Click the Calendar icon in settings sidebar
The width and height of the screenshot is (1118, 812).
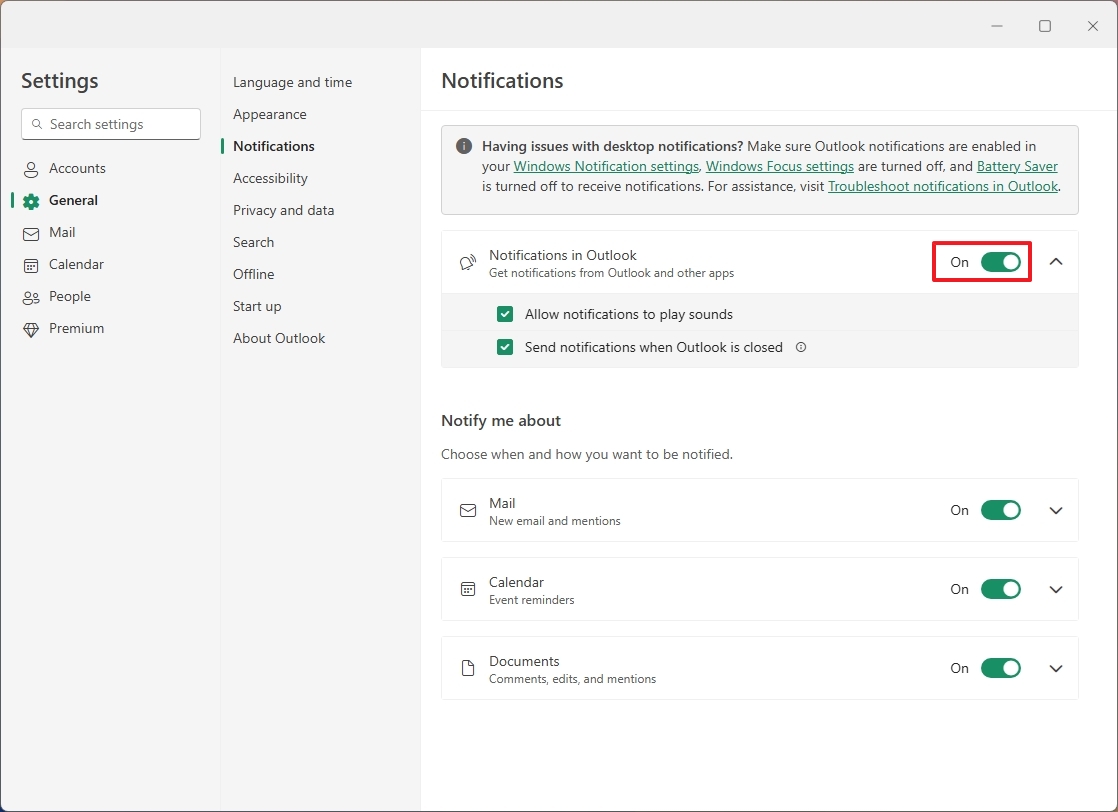[31, 265]
